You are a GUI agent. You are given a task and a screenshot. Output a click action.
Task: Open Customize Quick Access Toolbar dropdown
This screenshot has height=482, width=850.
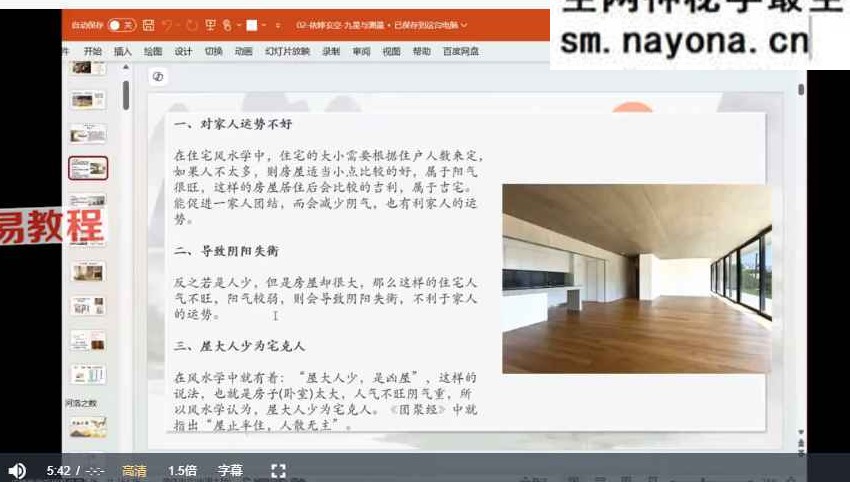point(278,25)
